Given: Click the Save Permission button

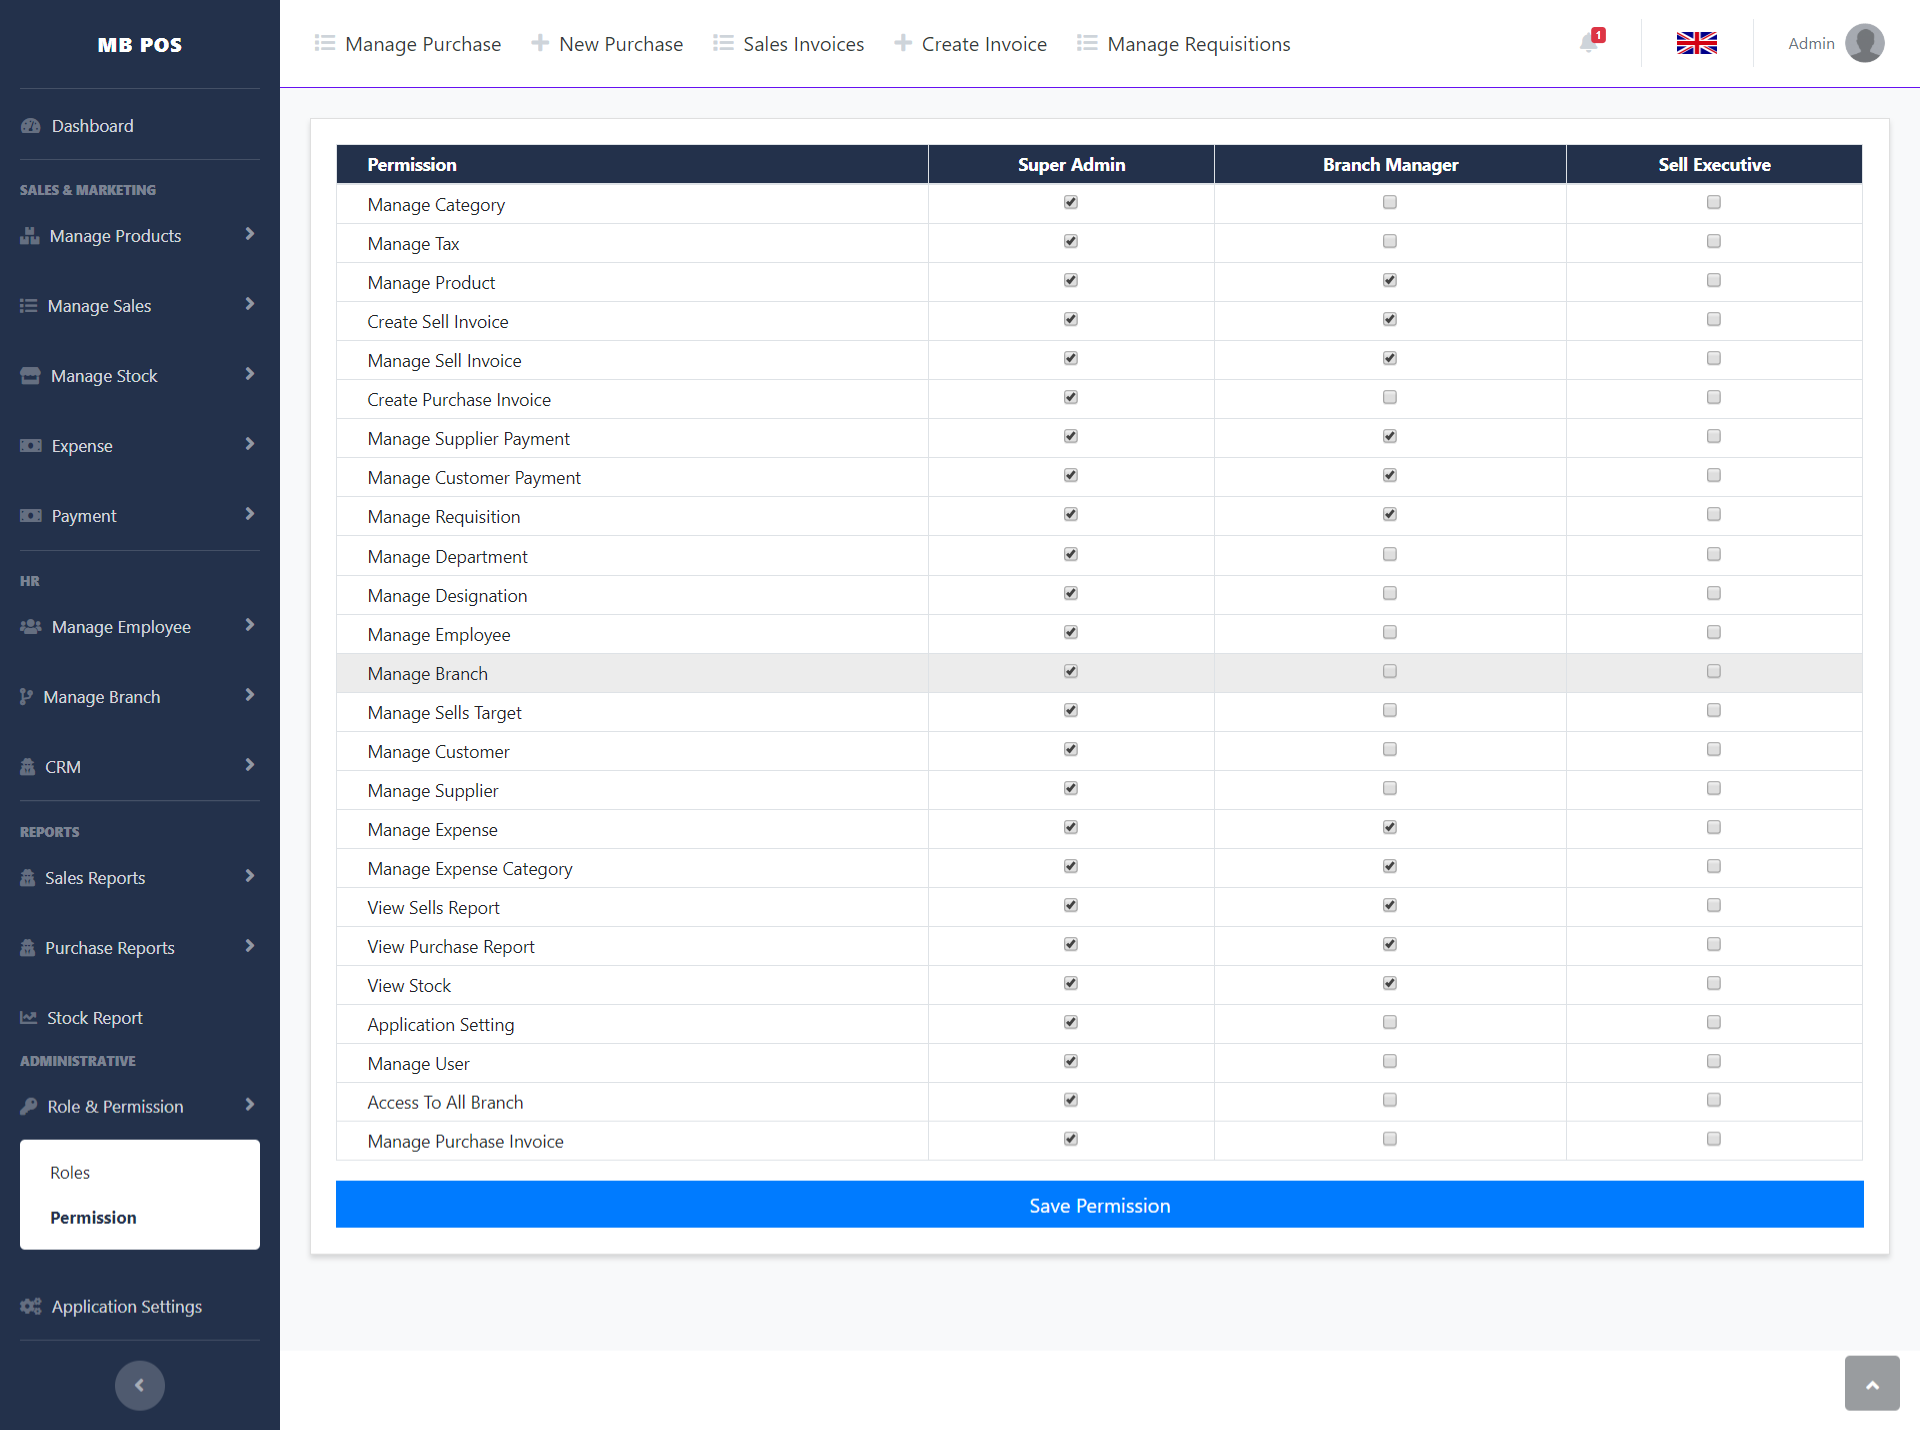Looking at the screenshot, I should [1099, 1205].
